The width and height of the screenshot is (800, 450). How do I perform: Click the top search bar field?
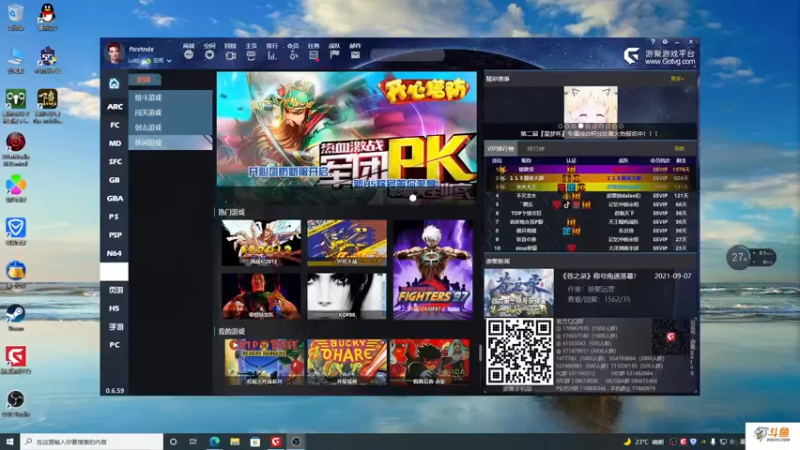pyautogui.click(x=408, y=55)
